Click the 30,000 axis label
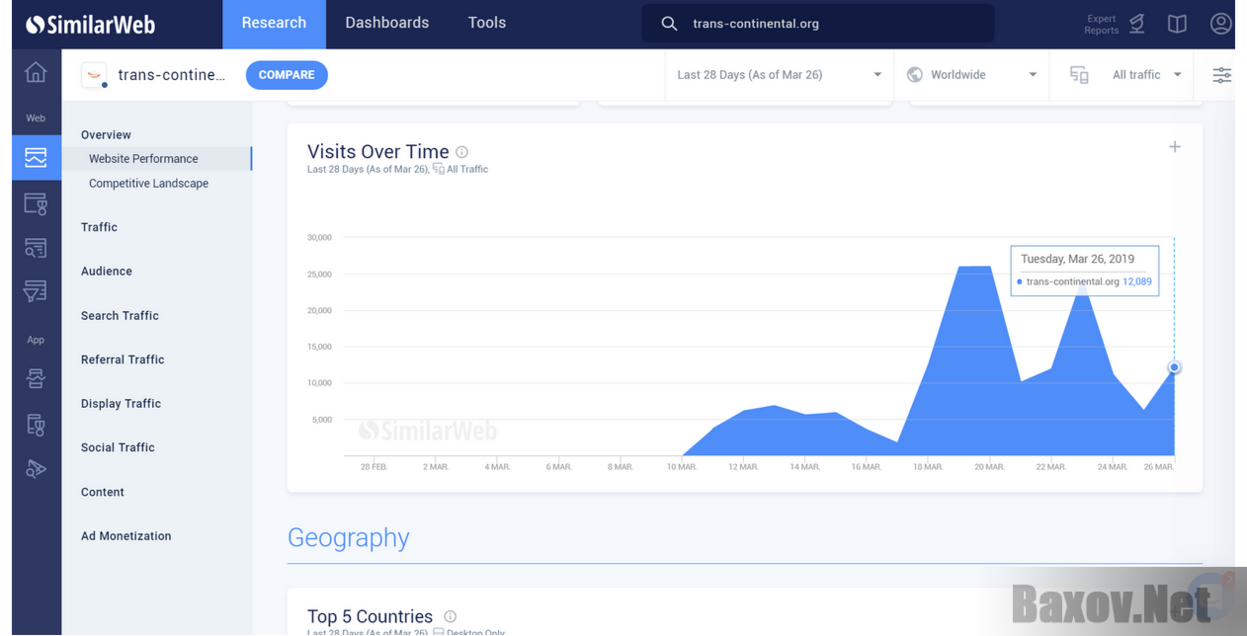The width and height of the screenshot is (1247, 636). pyautogui.click(x=319, y=238)
